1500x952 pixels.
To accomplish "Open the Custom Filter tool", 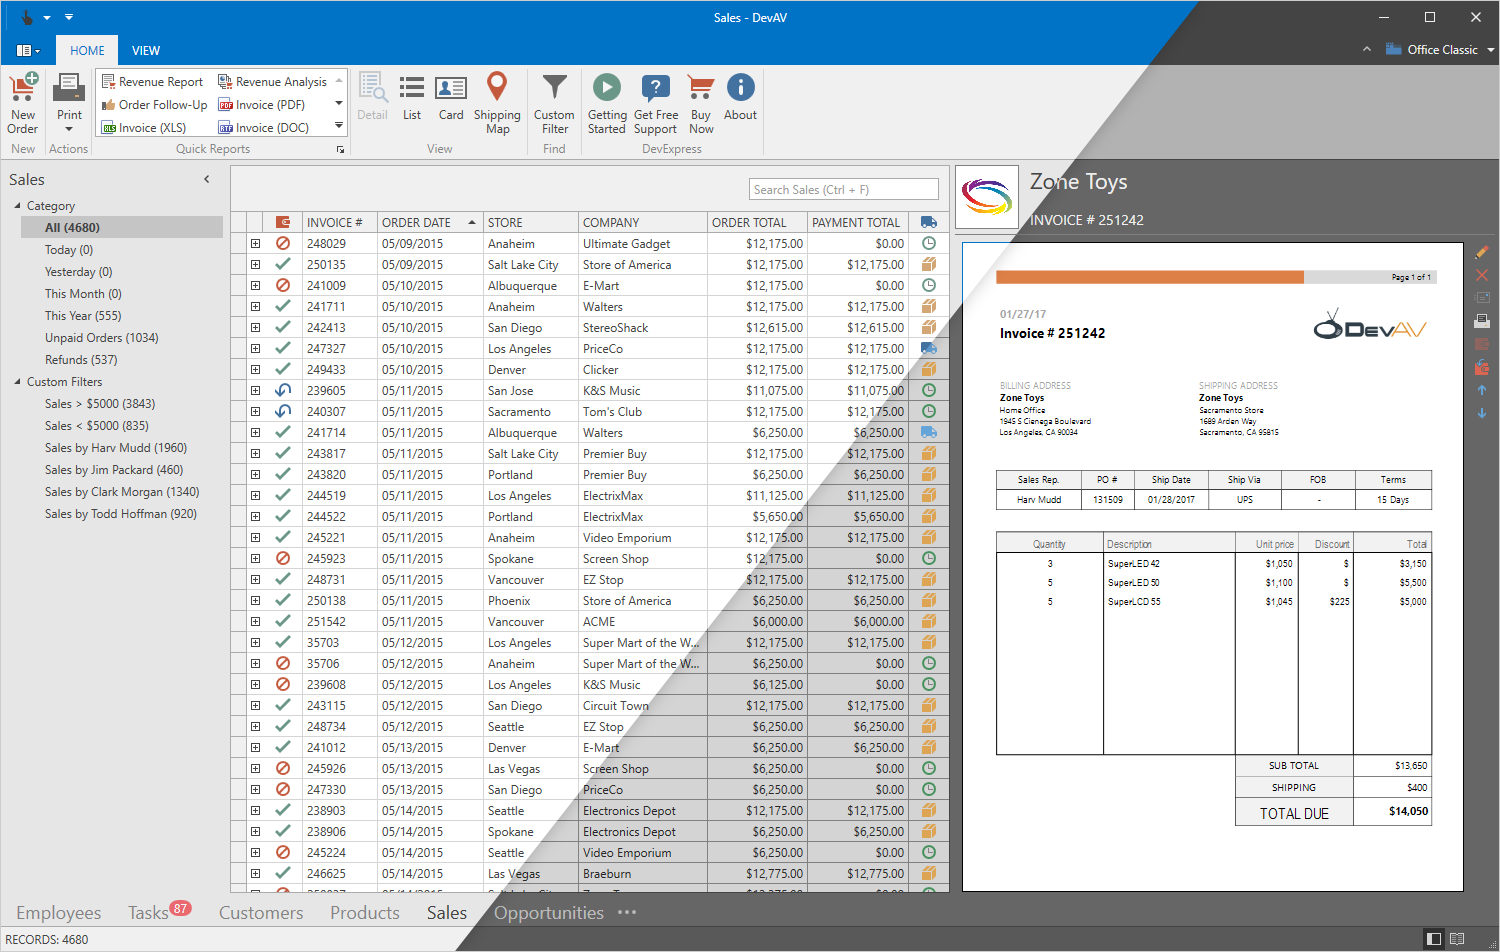I will point(554,103).
